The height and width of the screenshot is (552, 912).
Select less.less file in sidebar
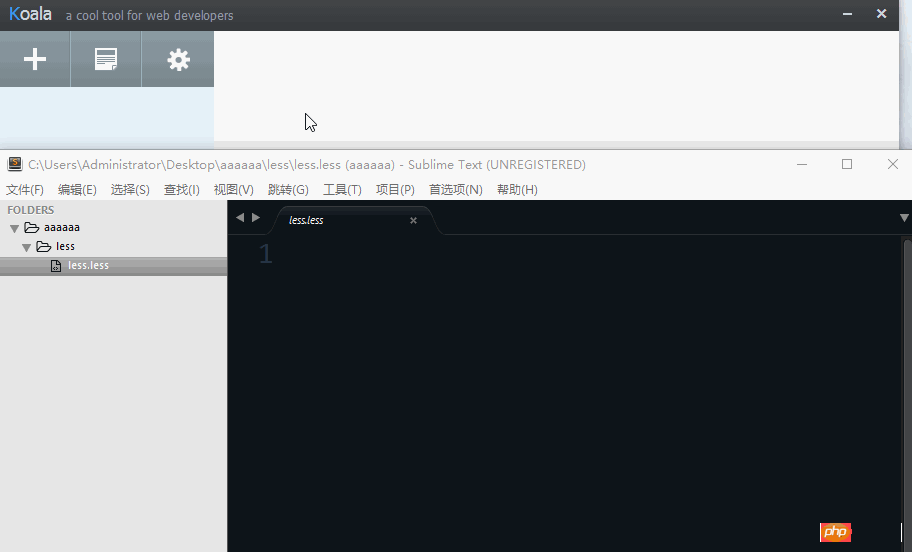[x=113, y=265]
